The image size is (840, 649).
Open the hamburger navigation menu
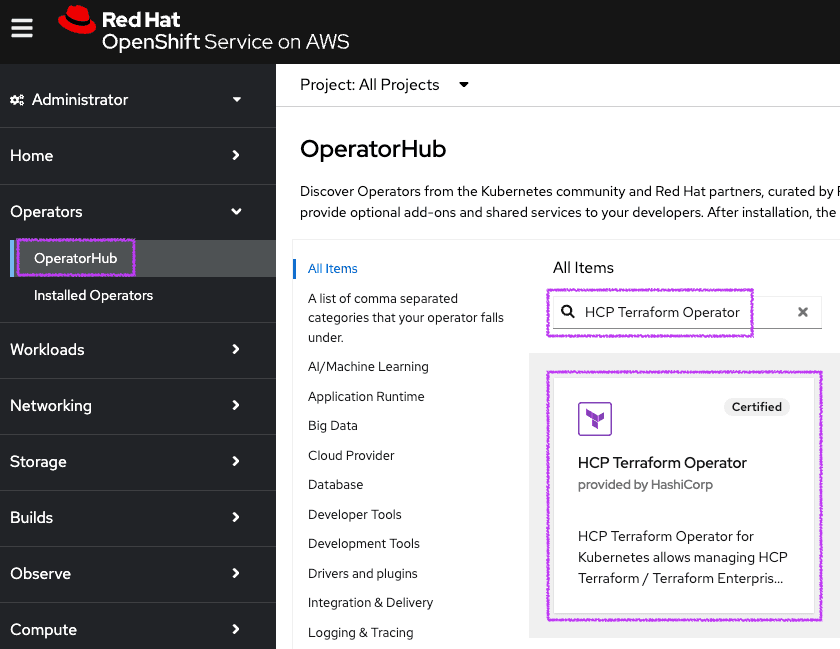pyautogui.click(x=22, y=29)
